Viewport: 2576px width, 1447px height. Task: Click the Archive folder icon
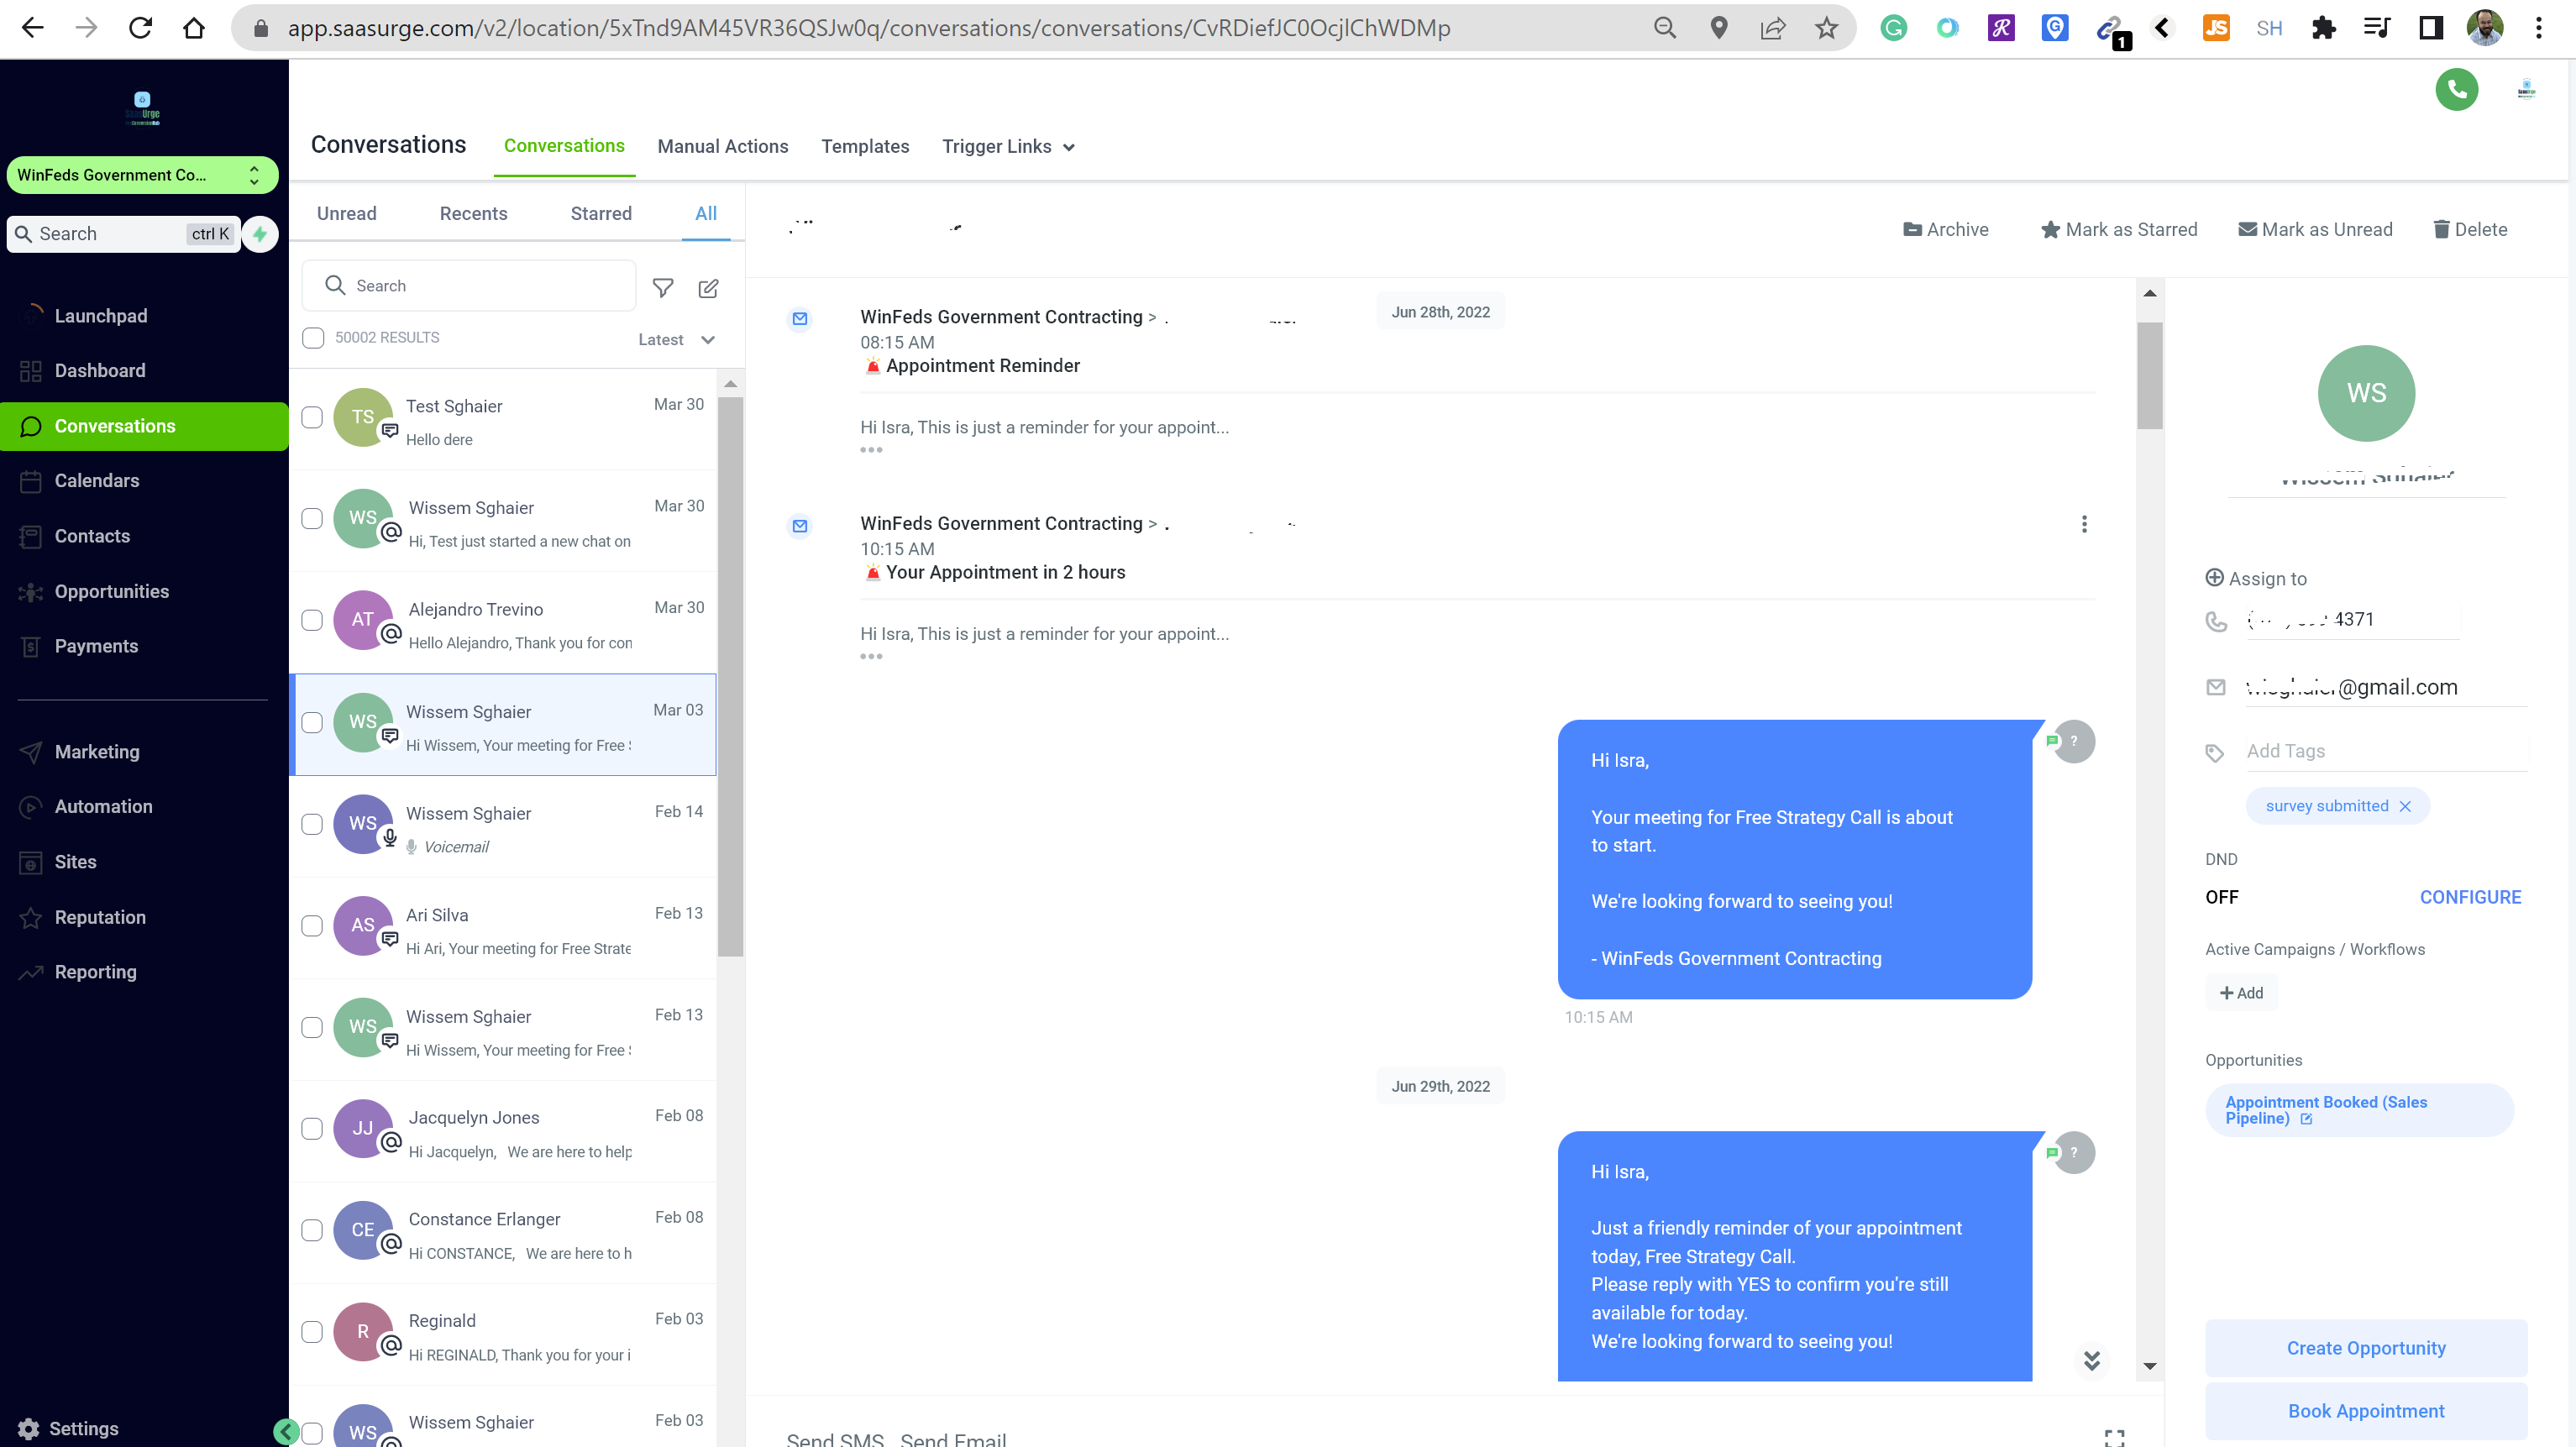point(1912,229)
